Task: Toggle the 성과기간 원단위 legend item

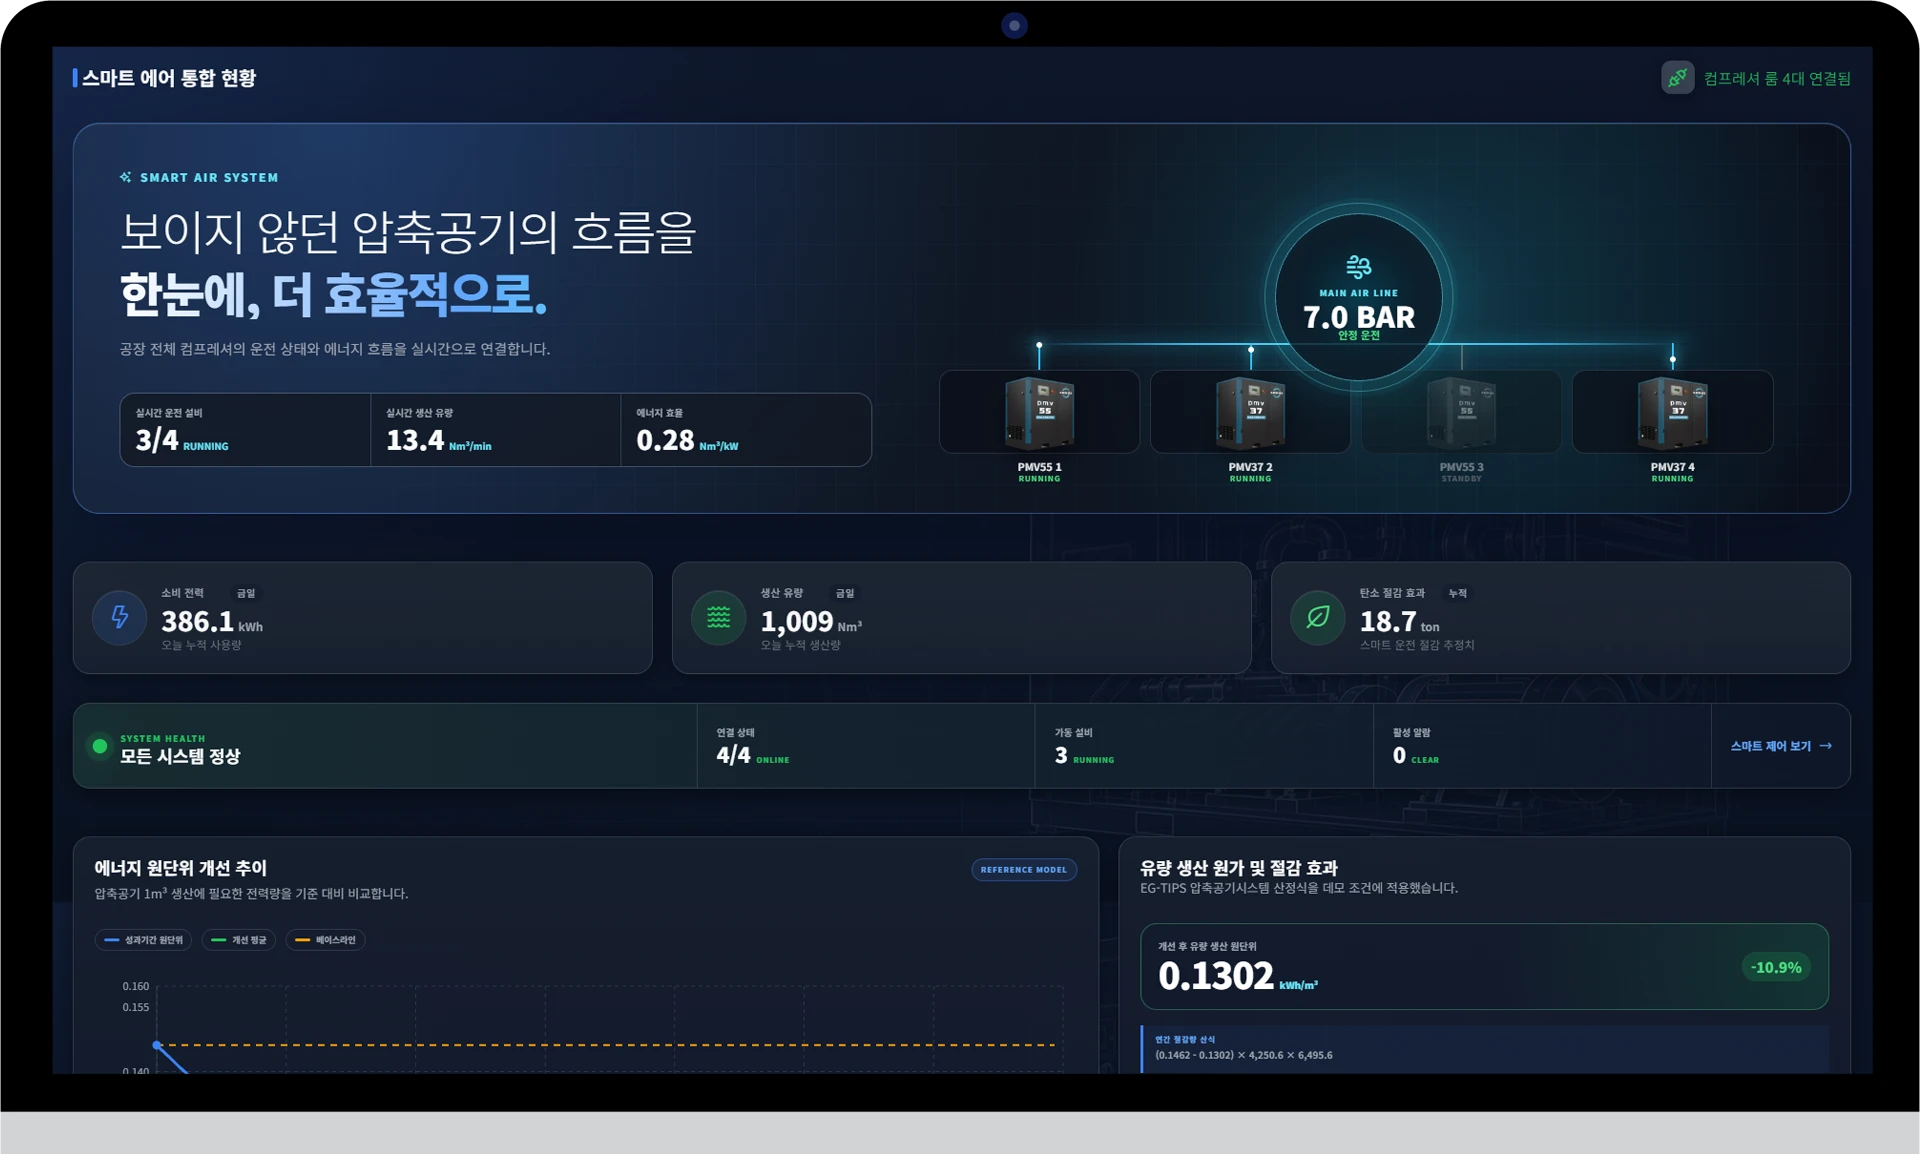Action: click(144, 940)
